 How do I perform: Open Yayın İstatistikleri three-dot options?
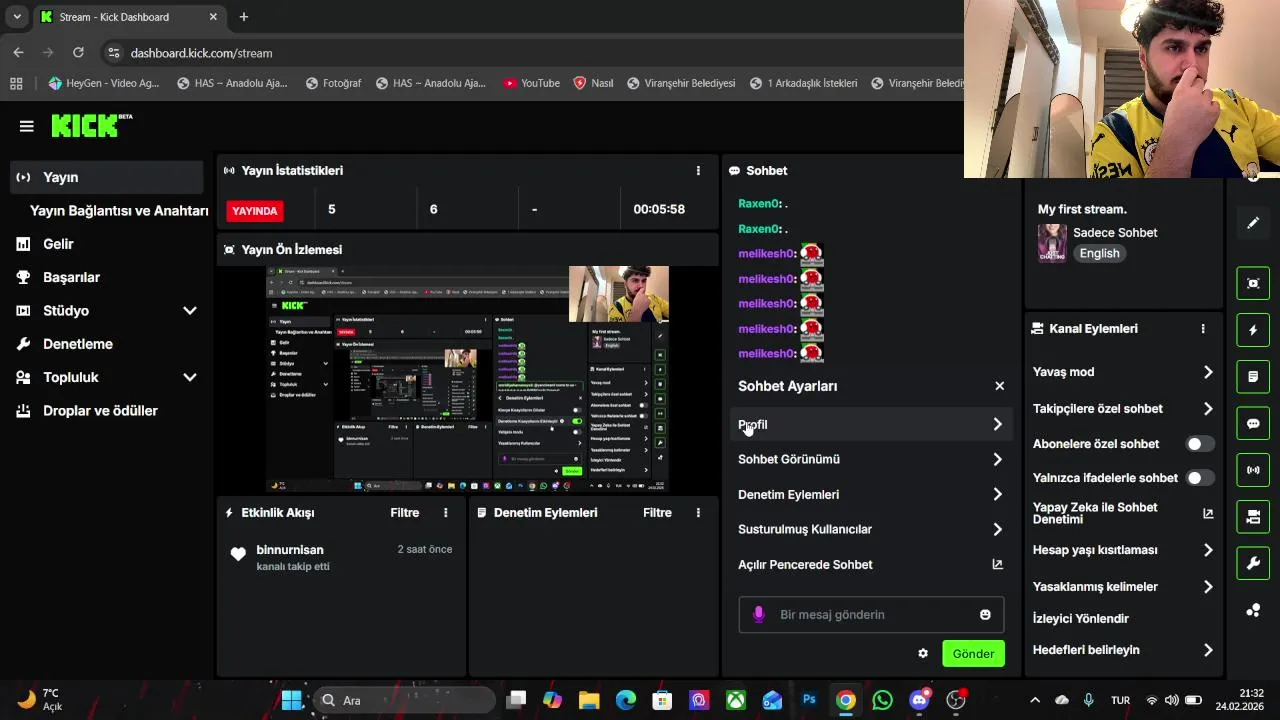[698, 171]
